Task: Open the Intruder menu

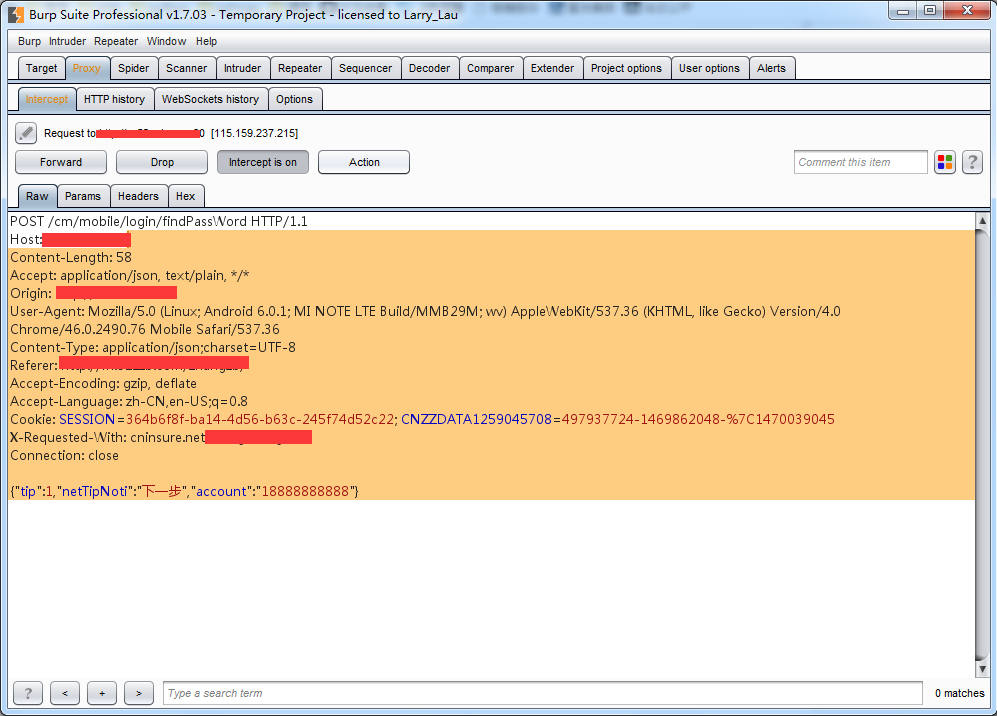Action: [x=67, y=41]
